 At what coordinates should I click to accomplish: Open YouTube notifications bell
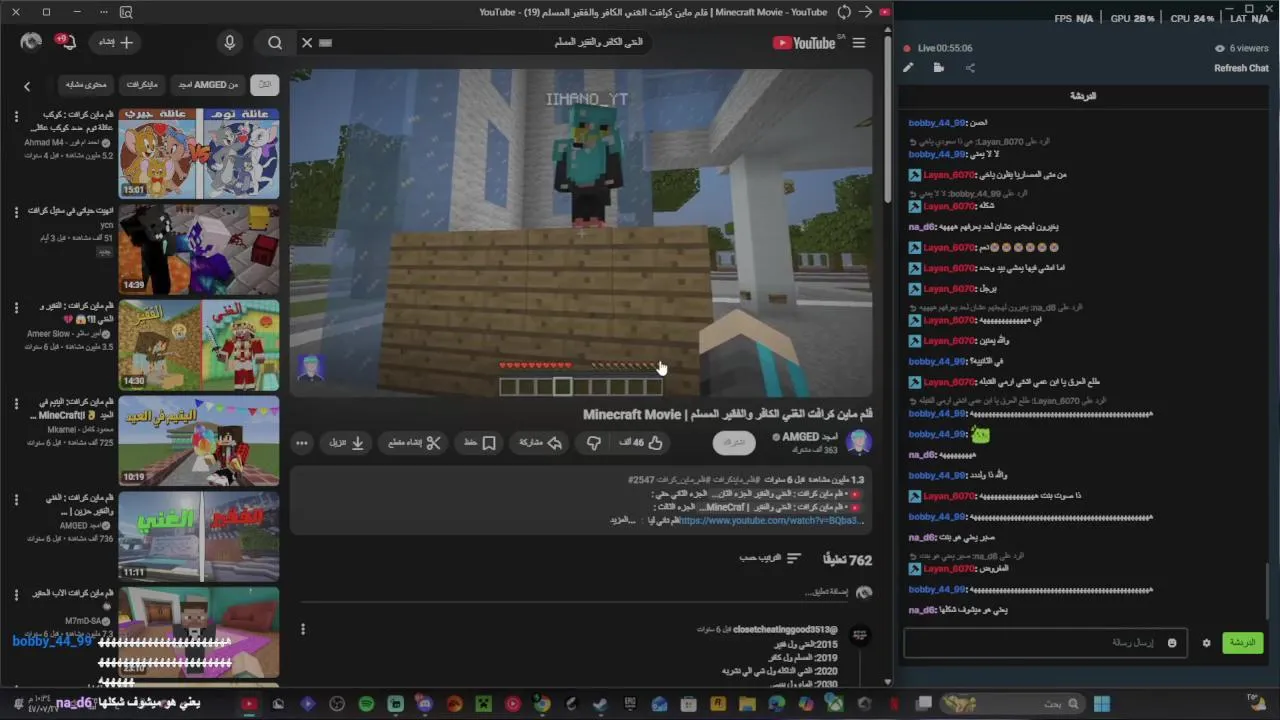[x=69, y=43]
